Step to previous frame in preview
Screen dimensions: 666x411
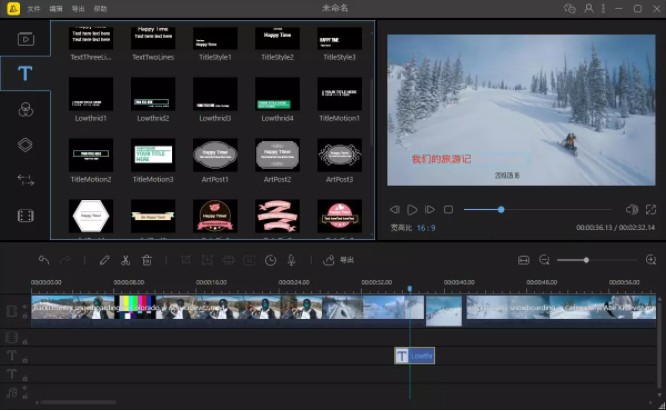395,209
